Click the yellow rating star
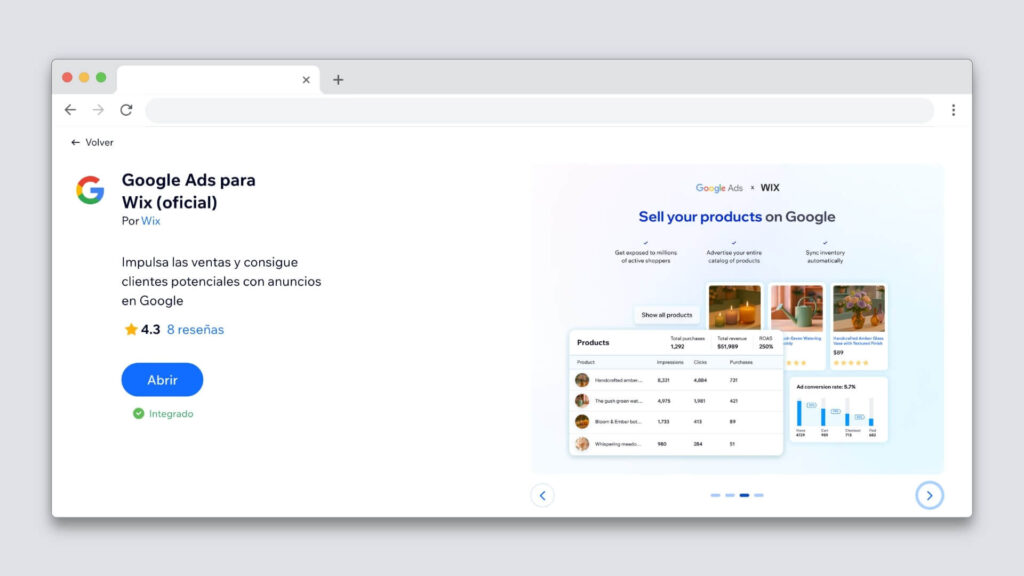Image resolution: width=1024 pixels, height=576 pixels. 131,329
